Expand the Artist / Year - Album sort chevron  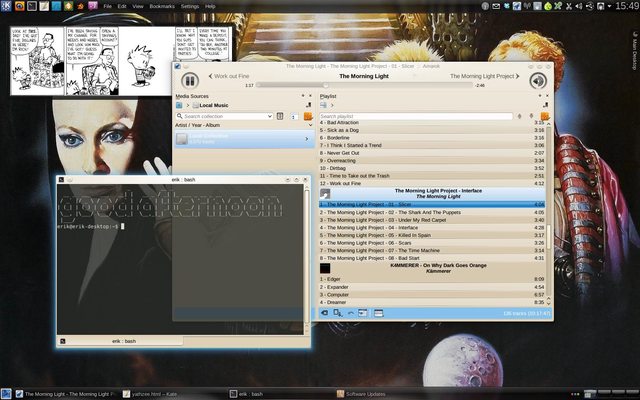coord(310,125)
